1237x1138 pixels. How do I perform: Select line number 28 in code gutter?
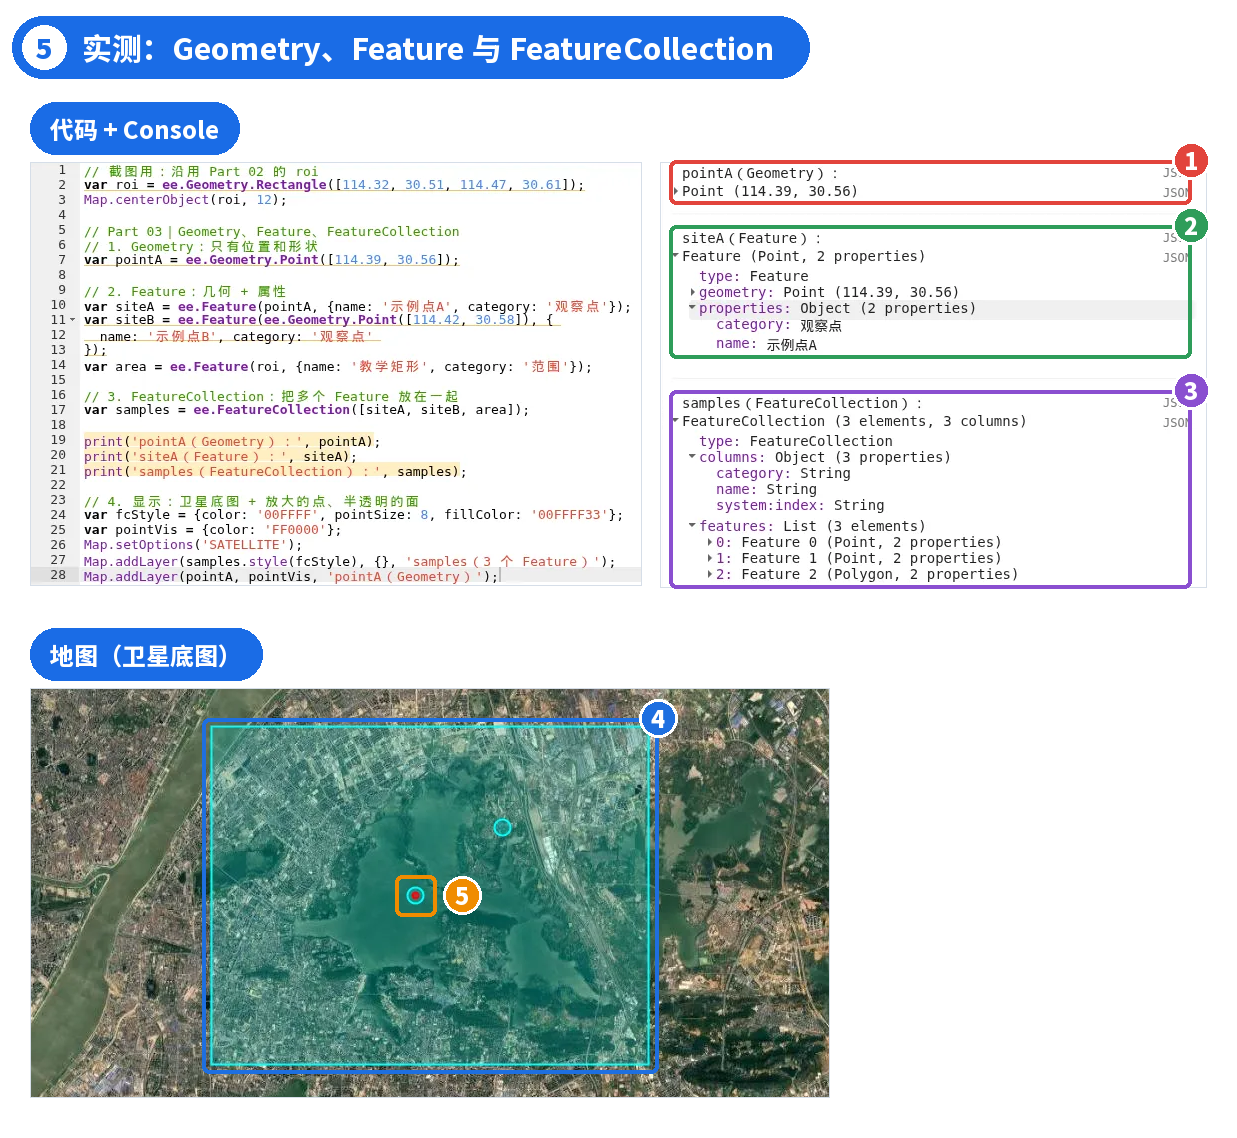point(58,575)
